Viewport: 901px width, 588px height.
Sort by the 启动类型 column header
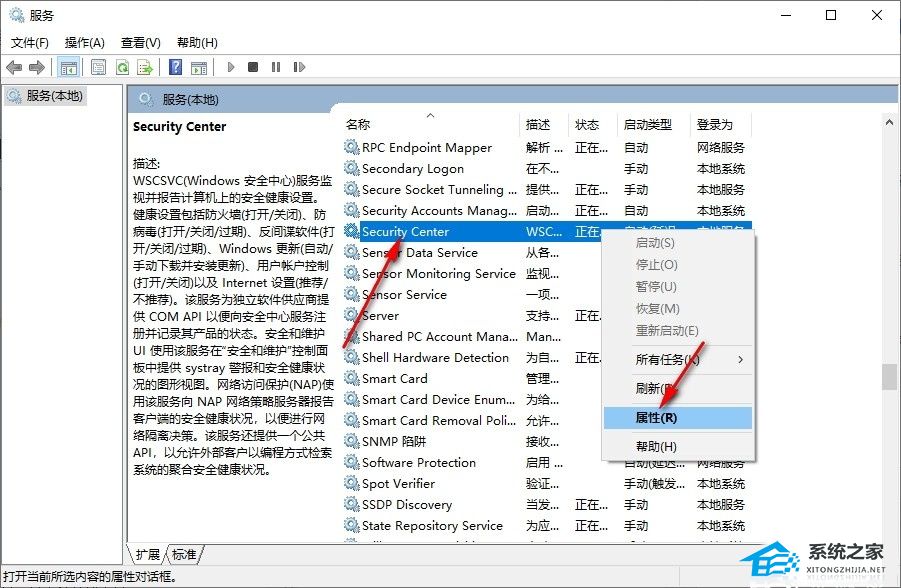(x=654, y=124)
